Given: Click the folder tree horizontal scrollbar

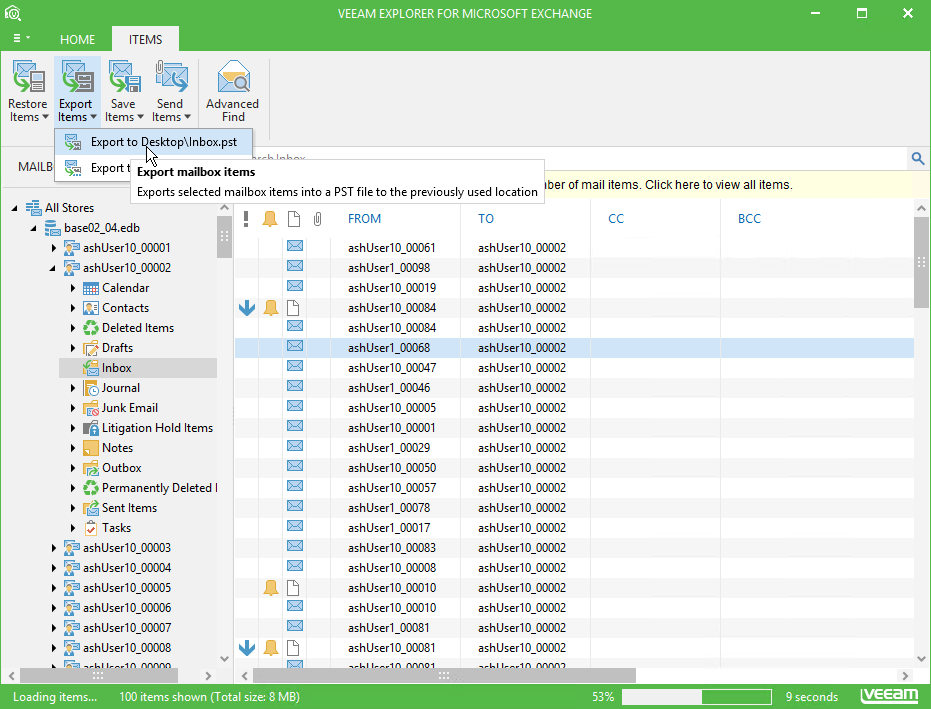Looking at the screenshot, I should point(99,676).
